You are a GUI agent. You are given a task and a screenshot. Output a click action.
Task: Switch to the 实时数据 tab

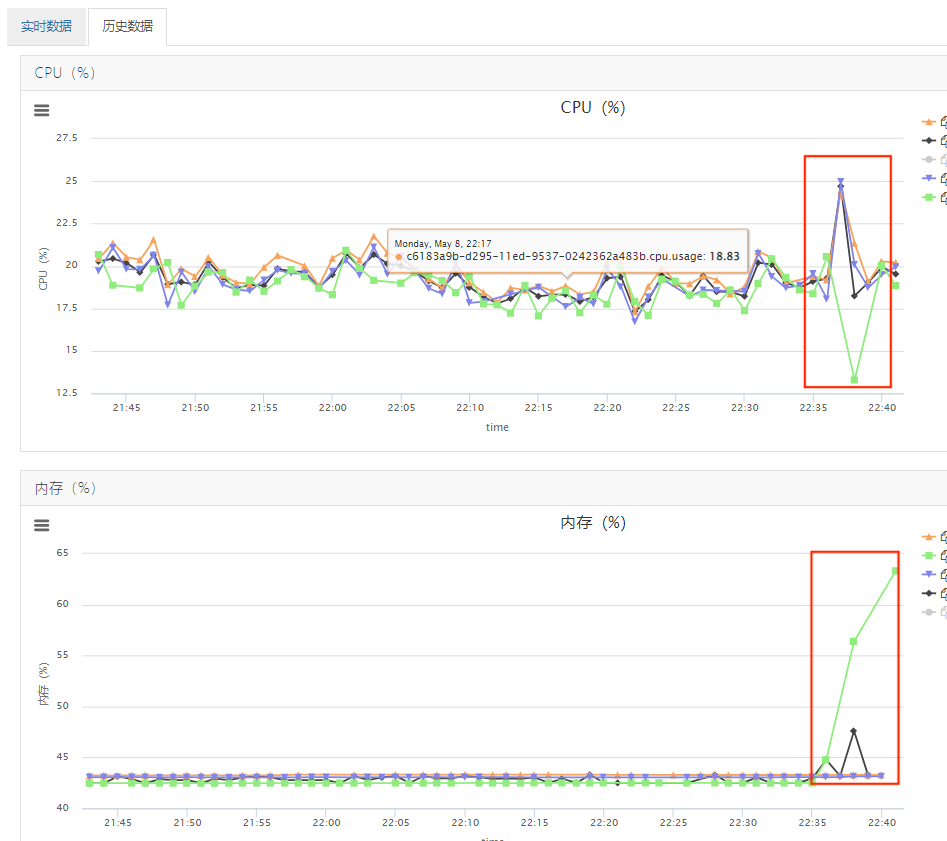click(x=47, y=26)
